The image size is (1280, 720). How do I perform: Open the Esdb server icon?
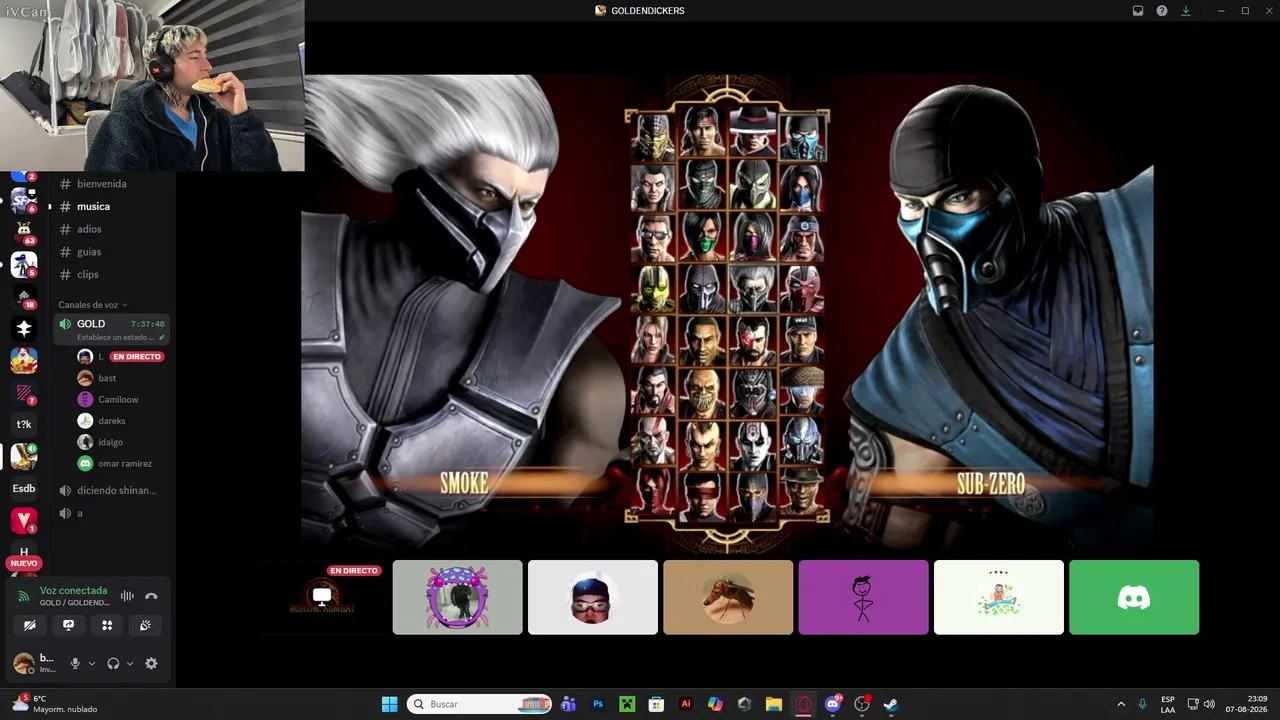[x=24, y=489]
